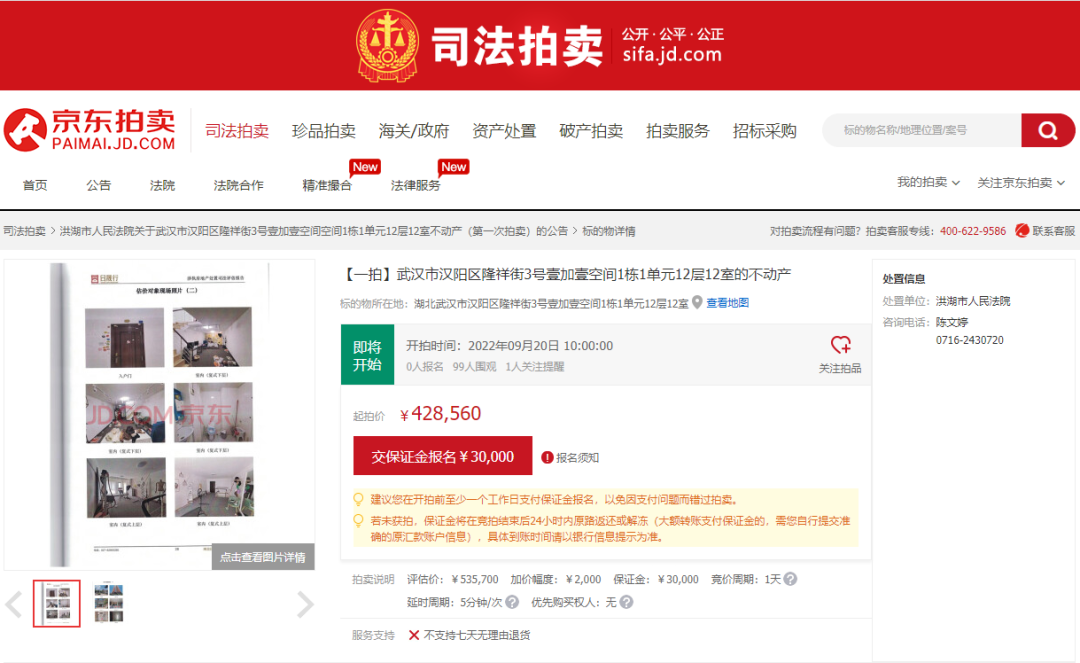Click the 加价幅度 ¥2,000 value
Screen dimensions: 1080x663
pos(555,580)
